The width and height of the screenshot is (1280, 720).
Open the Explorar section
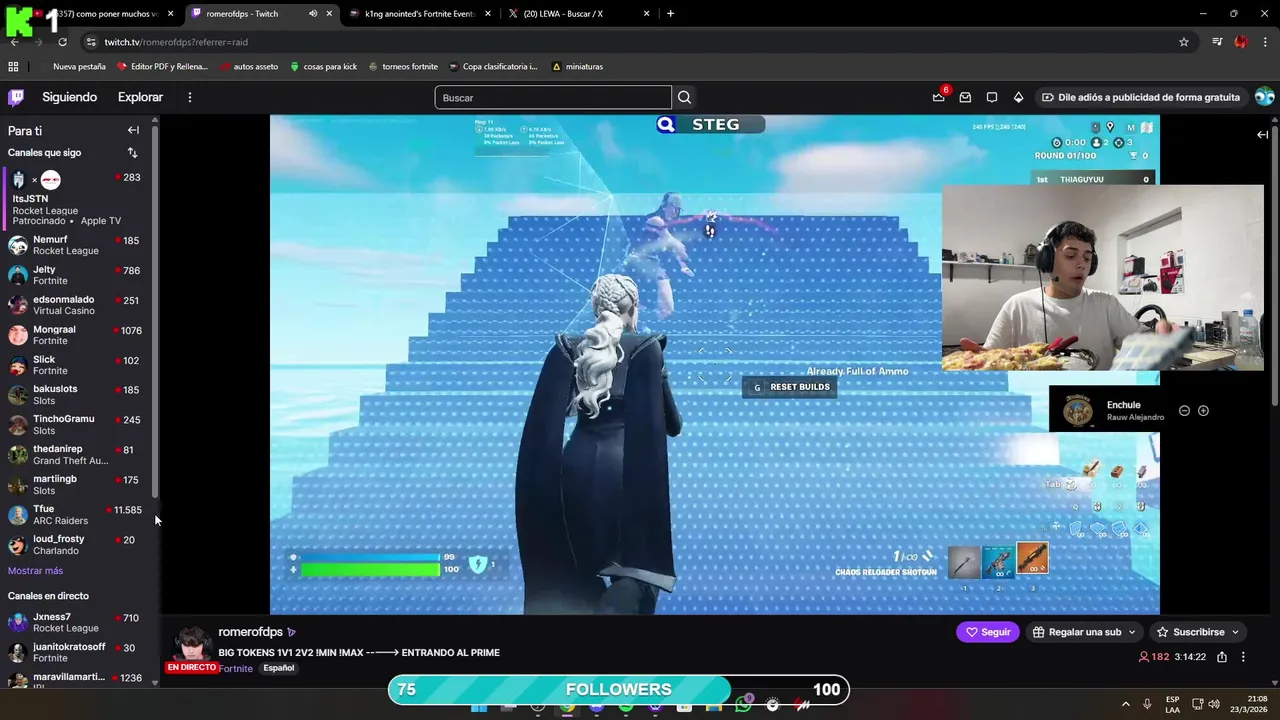[140, 97]
